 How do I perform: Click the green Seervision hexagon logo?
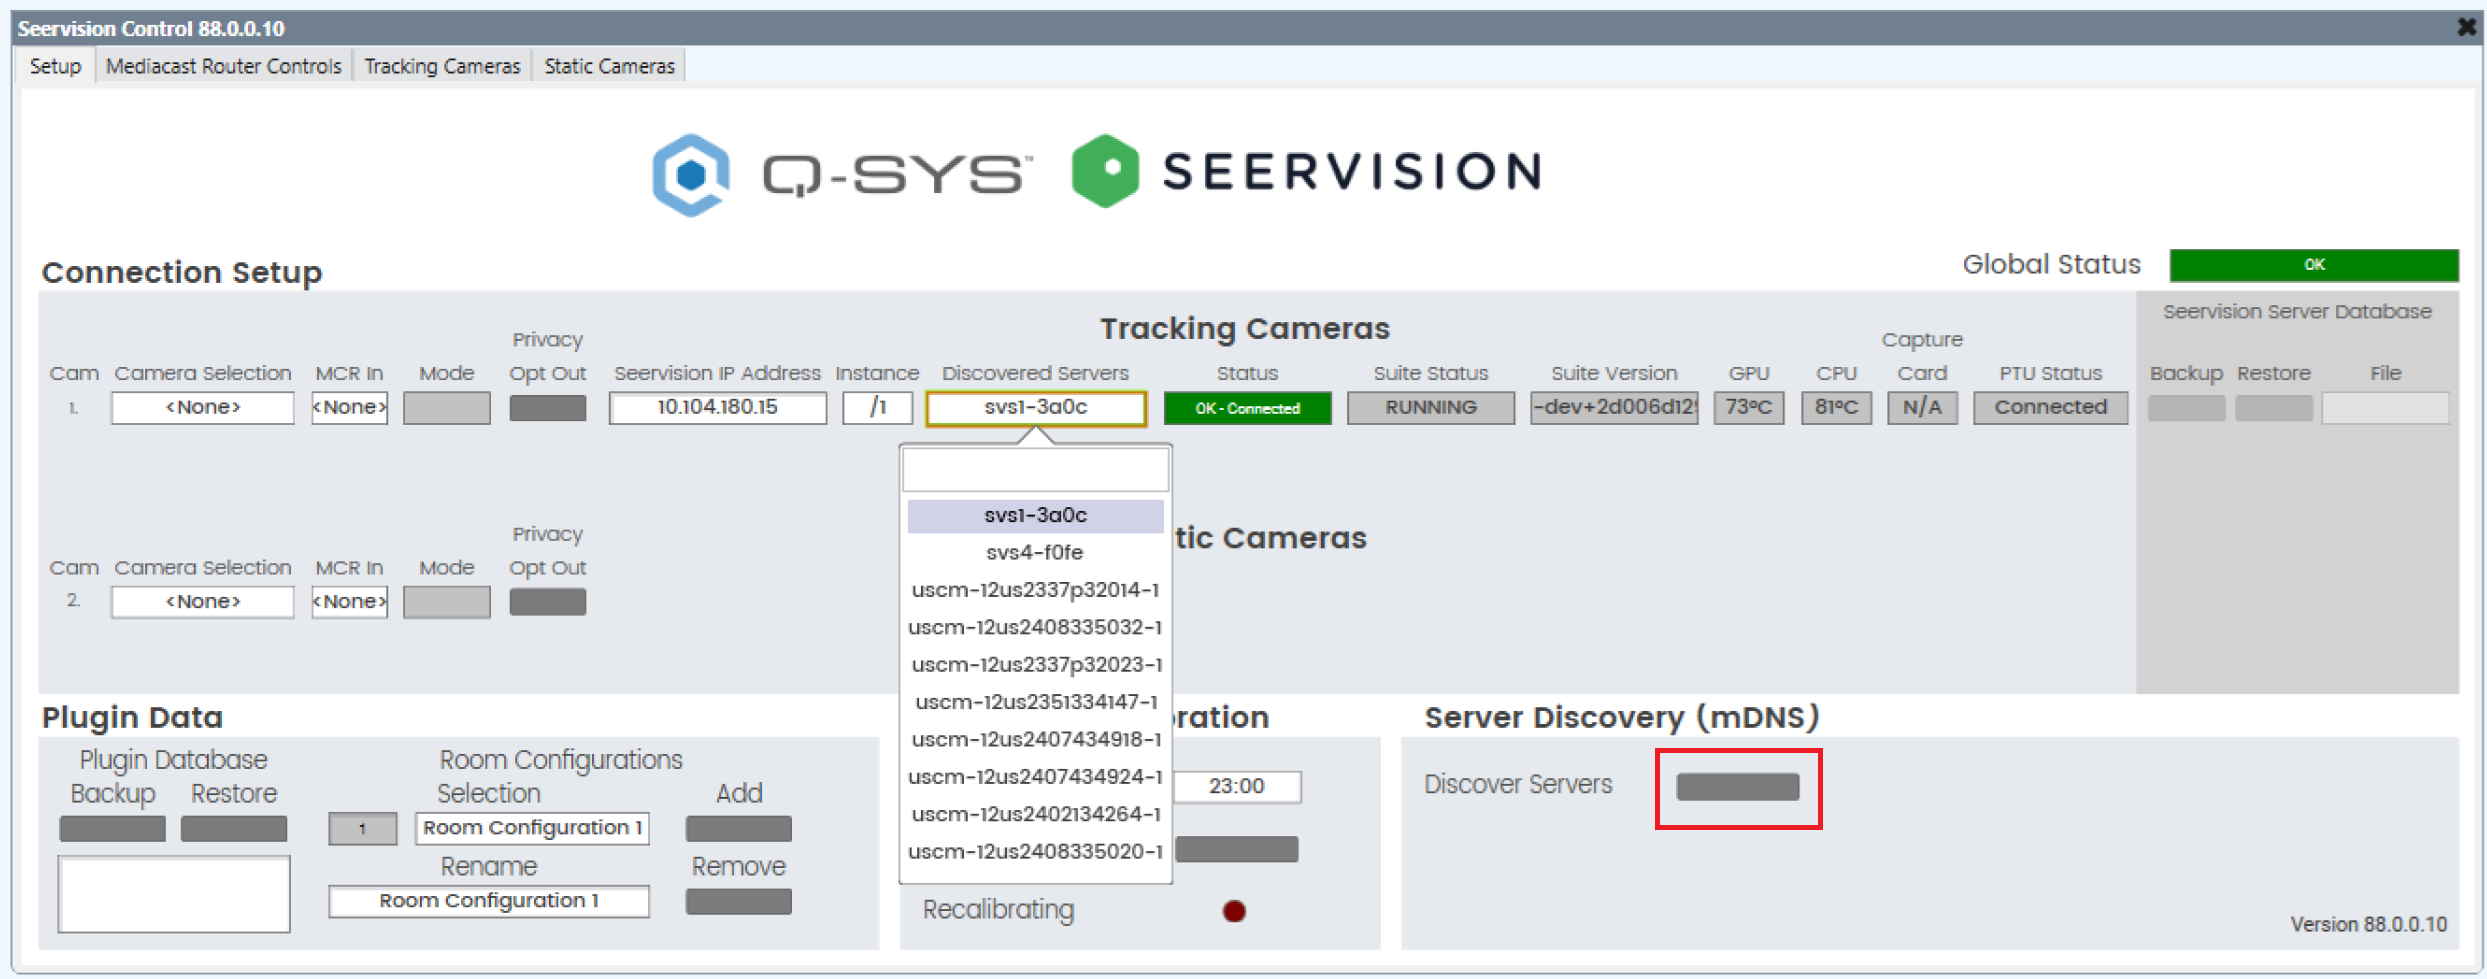click(1104, 171)
